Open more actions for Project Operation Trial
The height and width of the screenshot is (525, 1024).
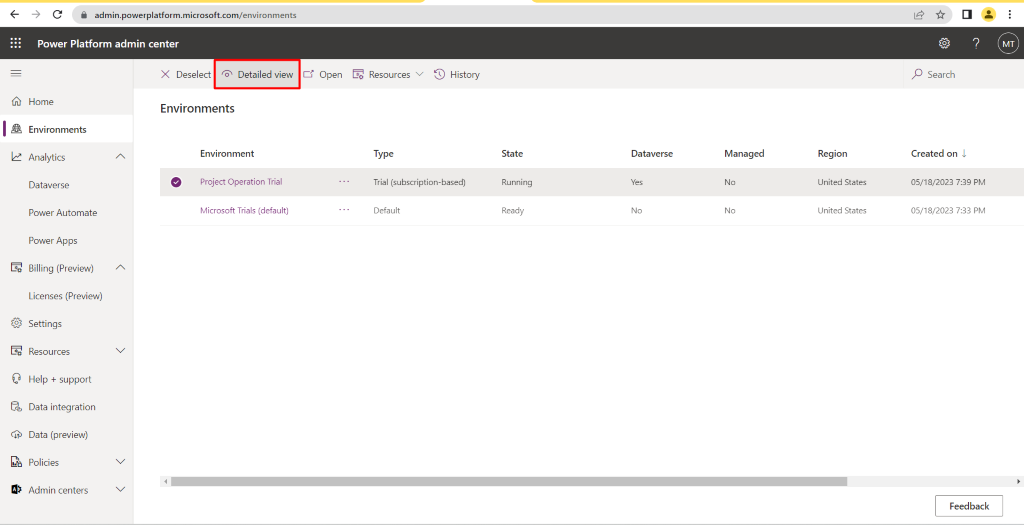(344, 182)
